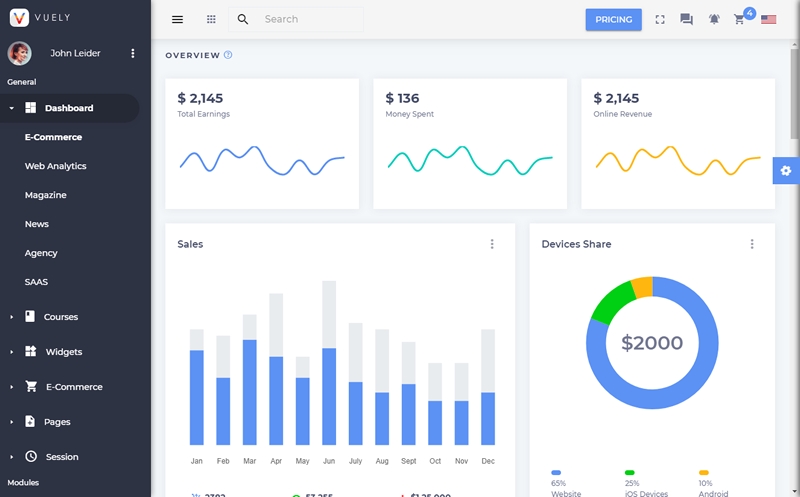Screen dimensions: 800x497
Task: Select Web Analytics in the sidebar
Action: point(56,166)
